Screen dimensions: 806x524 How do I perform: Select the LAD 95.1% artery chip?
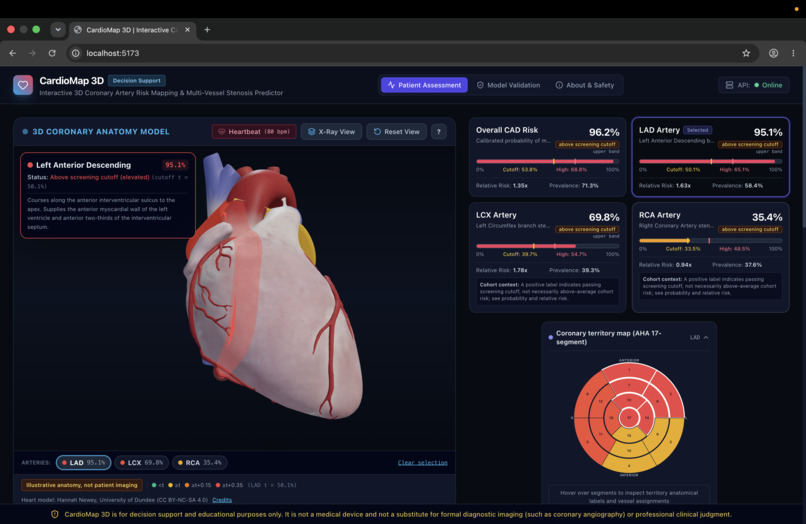click(83, 462)
